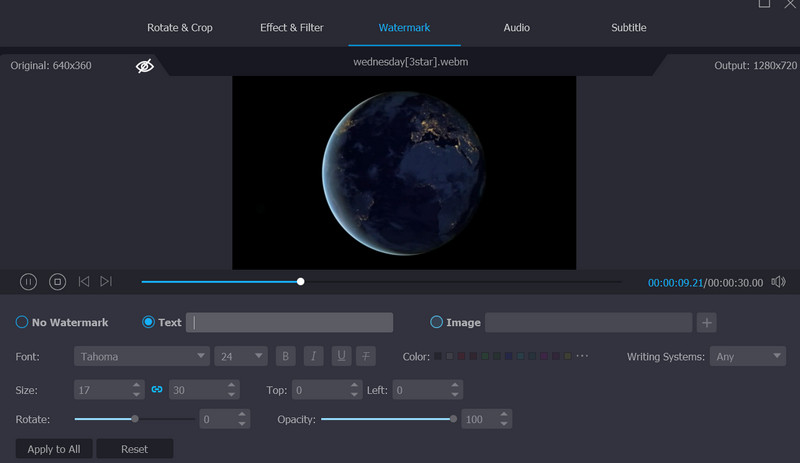Click the Opacity slider handle
The height and width of the screenshot is (463, 800).
coord(453,419)
